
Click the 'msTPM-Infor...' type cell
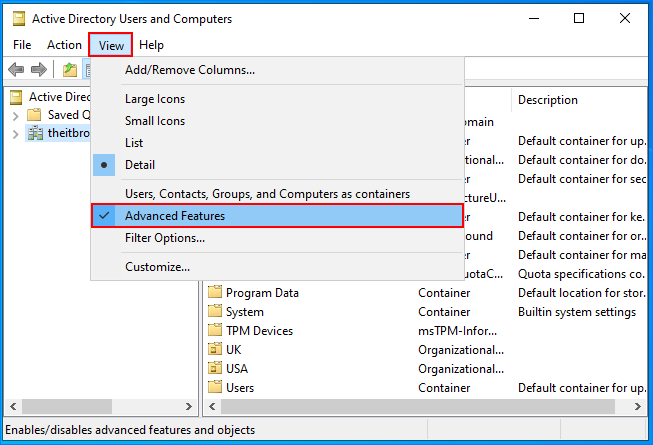coord(457,331)
